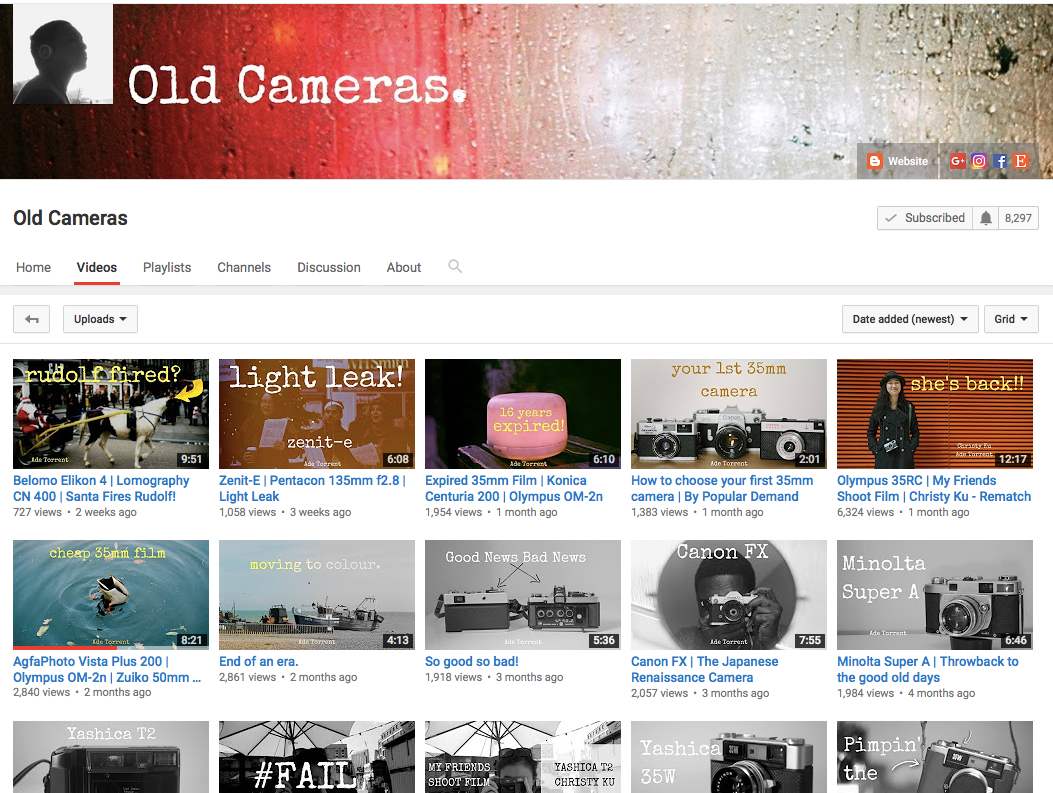Open the Etsy 'E' social icon
The width and height of the screenshot is (1053, 793).
click(1021, 161)
